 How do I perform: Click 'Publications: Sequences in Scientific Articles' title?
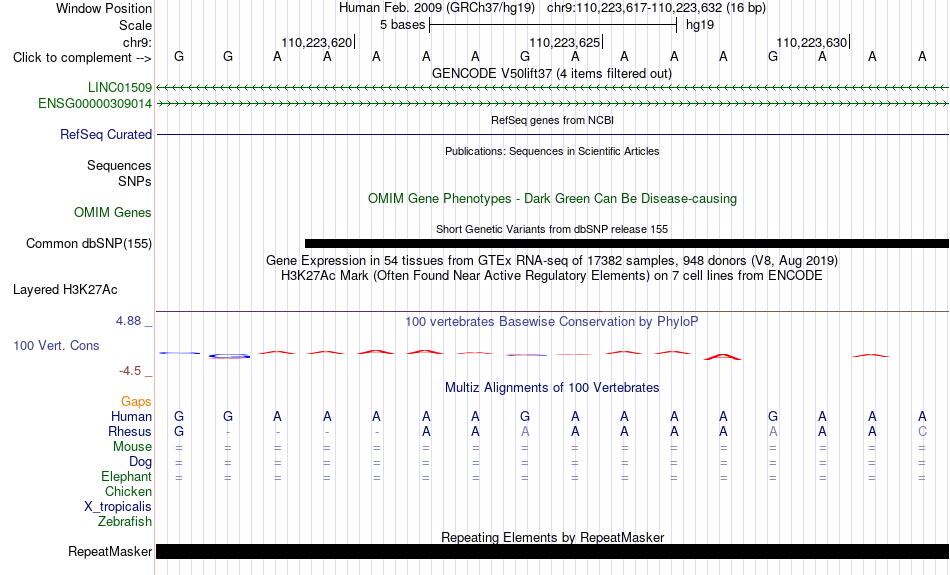552,151
